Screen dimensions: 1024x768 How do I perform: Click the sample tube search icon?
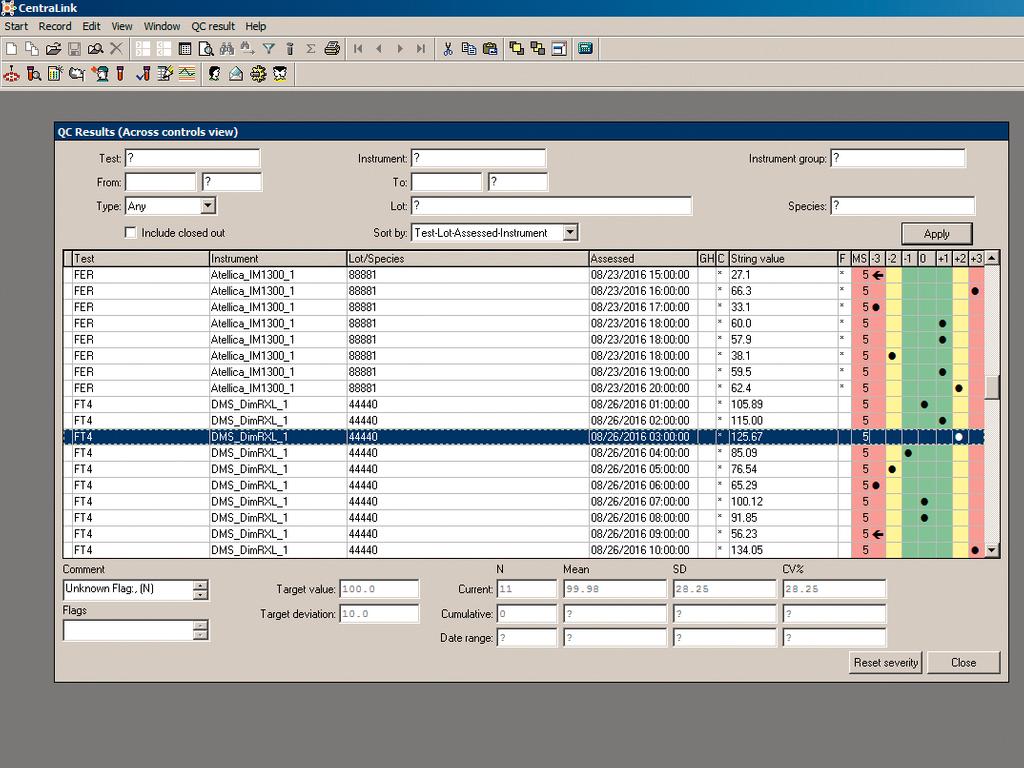pyautogui.click(x=33, y=73)
